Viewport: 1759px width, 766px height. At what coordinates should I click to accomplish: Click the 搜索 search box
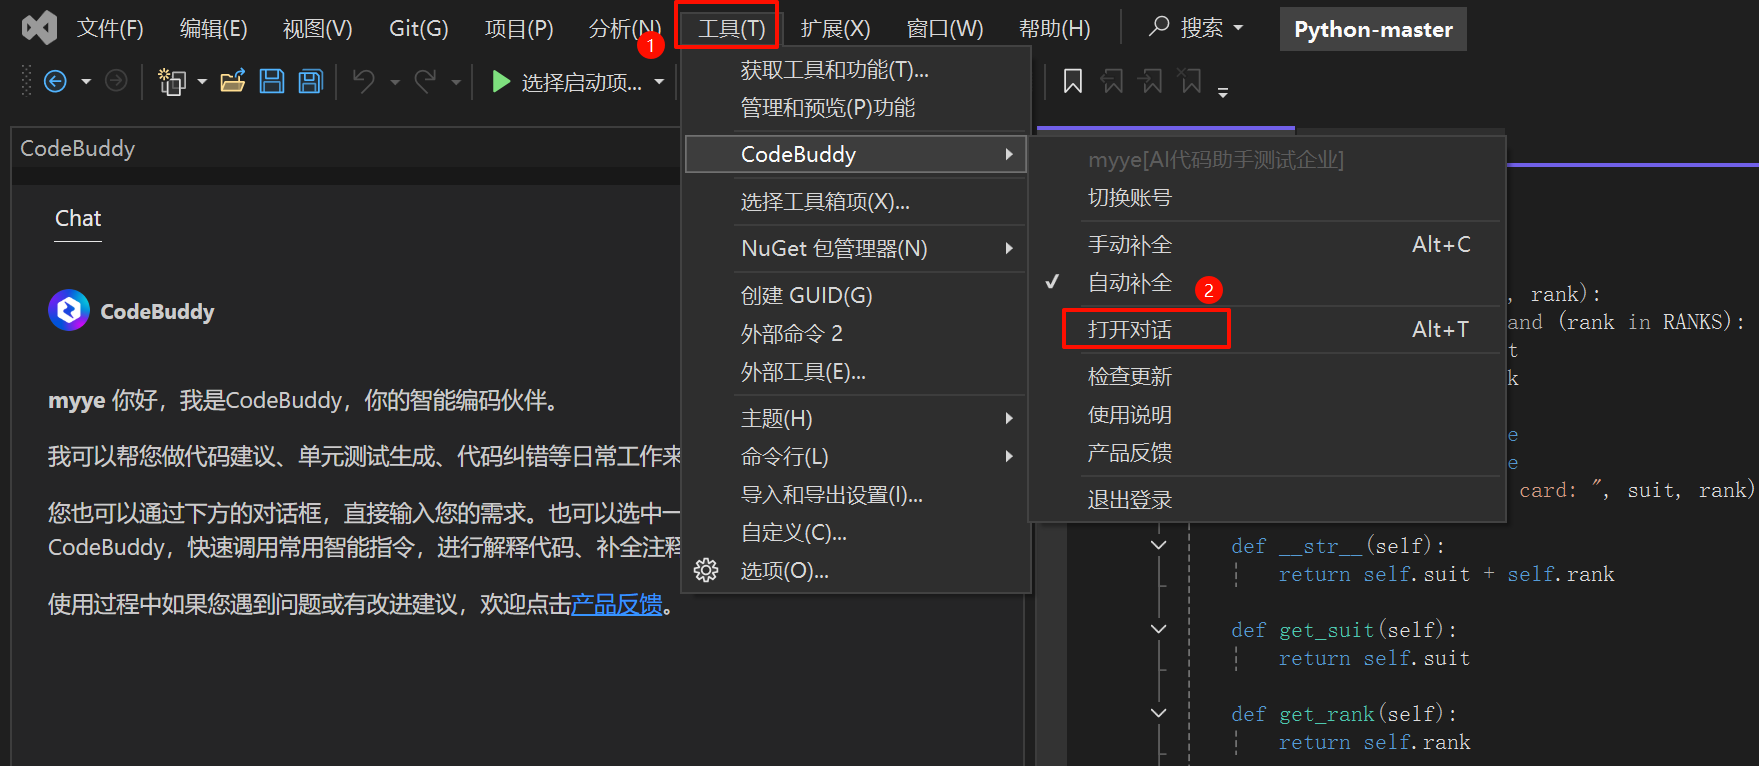1195,28
